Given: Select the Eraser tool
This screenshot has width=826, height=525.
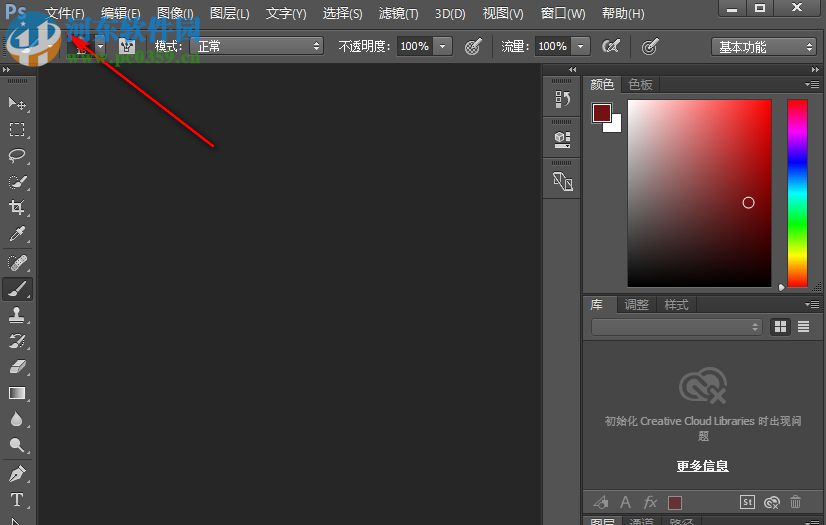Looking at the screenshot, I should 17,366.
